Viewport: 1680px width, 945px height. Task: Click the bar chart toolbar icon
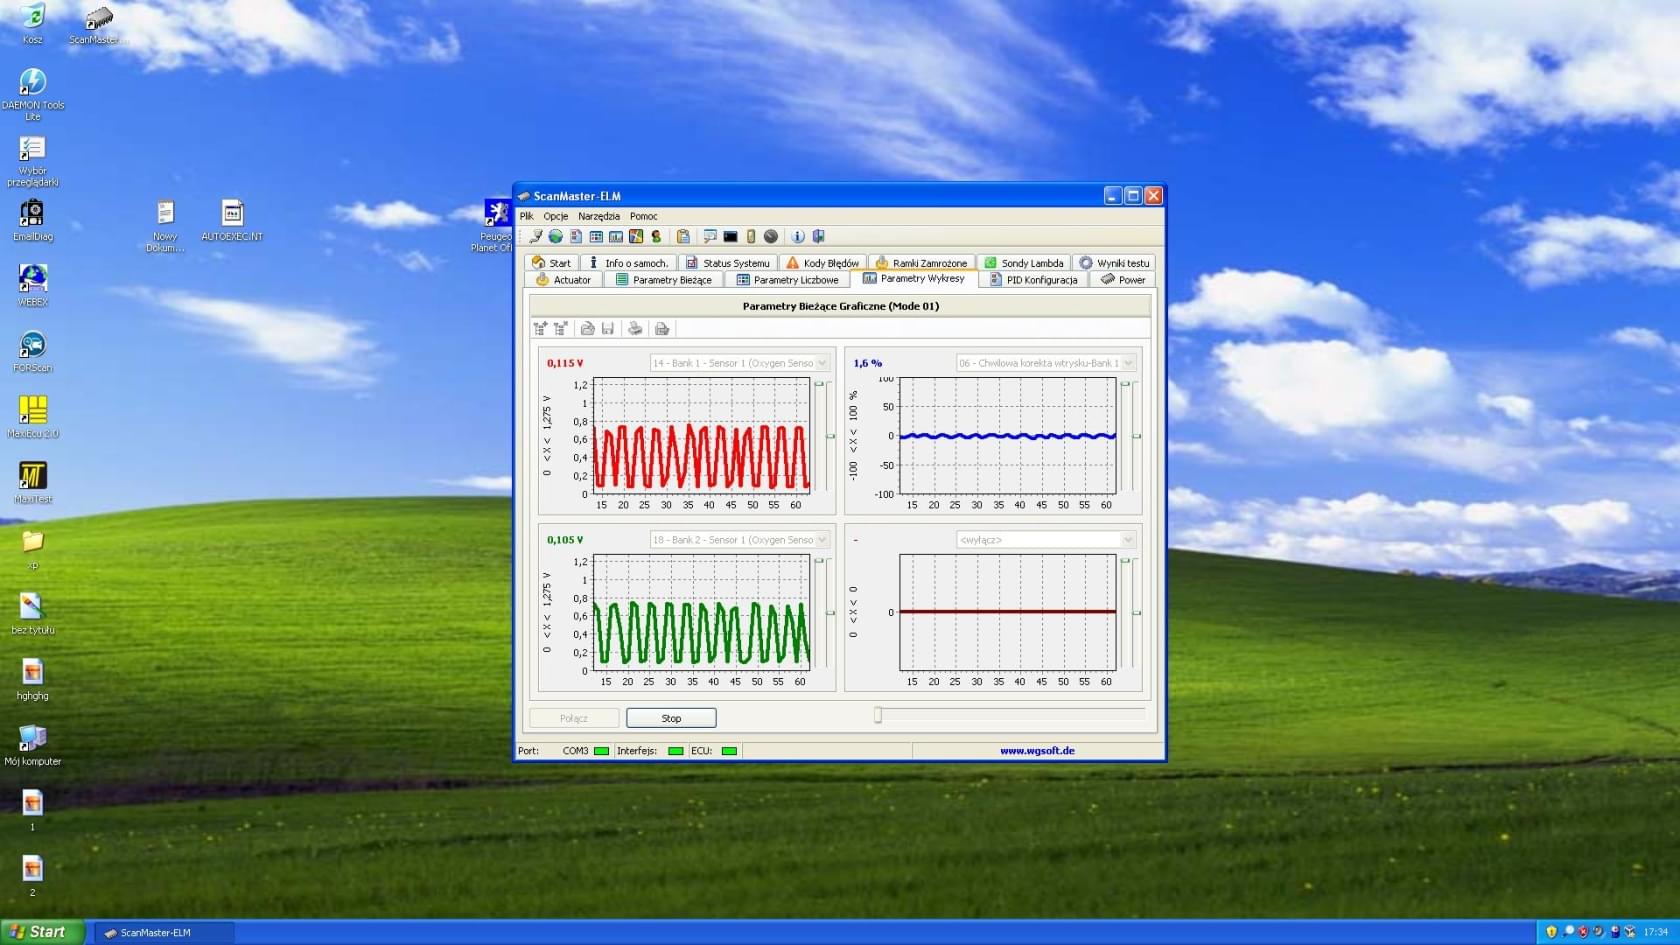tap(616, 237)
